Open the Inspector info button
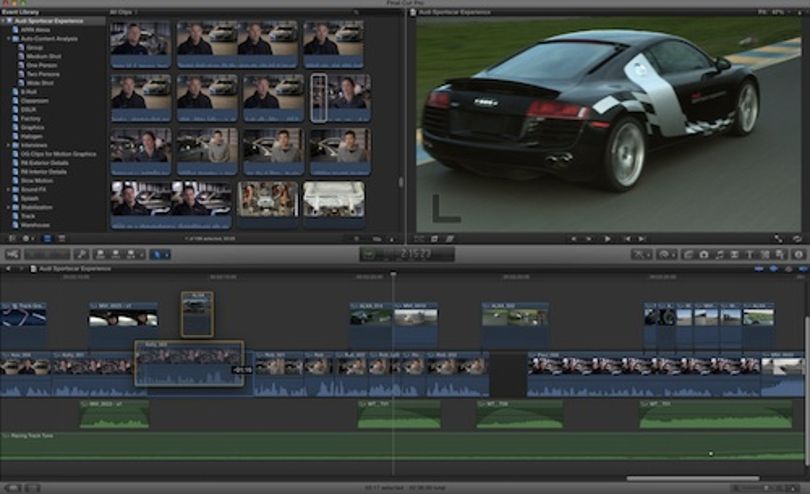The width and height of the screenshot is (810, 494). click(x=799, y=254)
